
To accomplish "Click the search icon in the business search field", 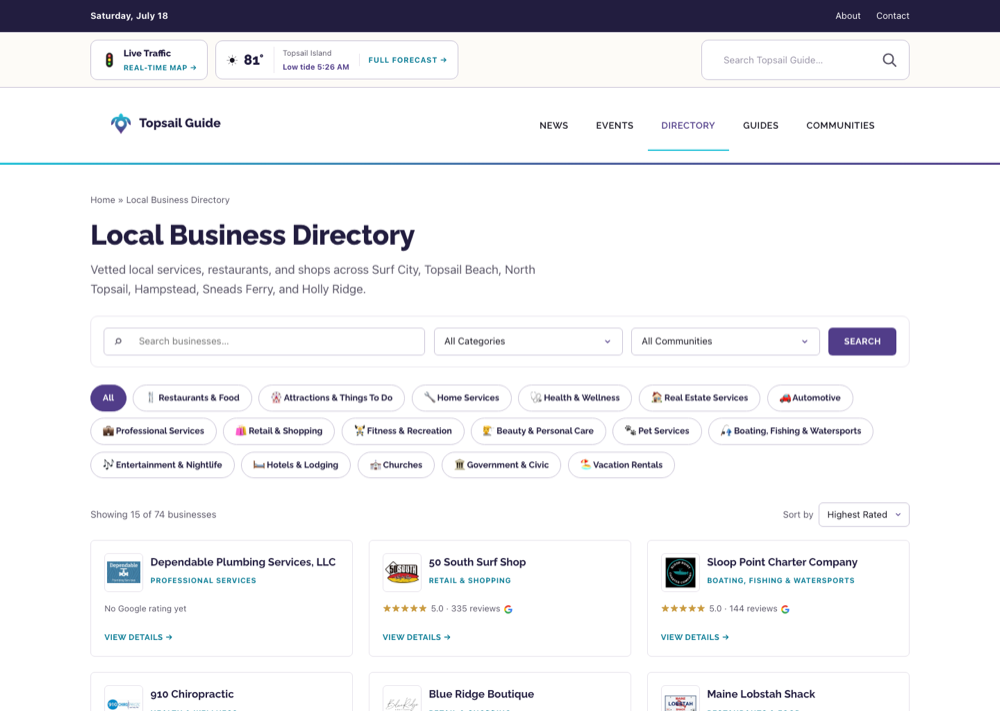I will point(118,341).
